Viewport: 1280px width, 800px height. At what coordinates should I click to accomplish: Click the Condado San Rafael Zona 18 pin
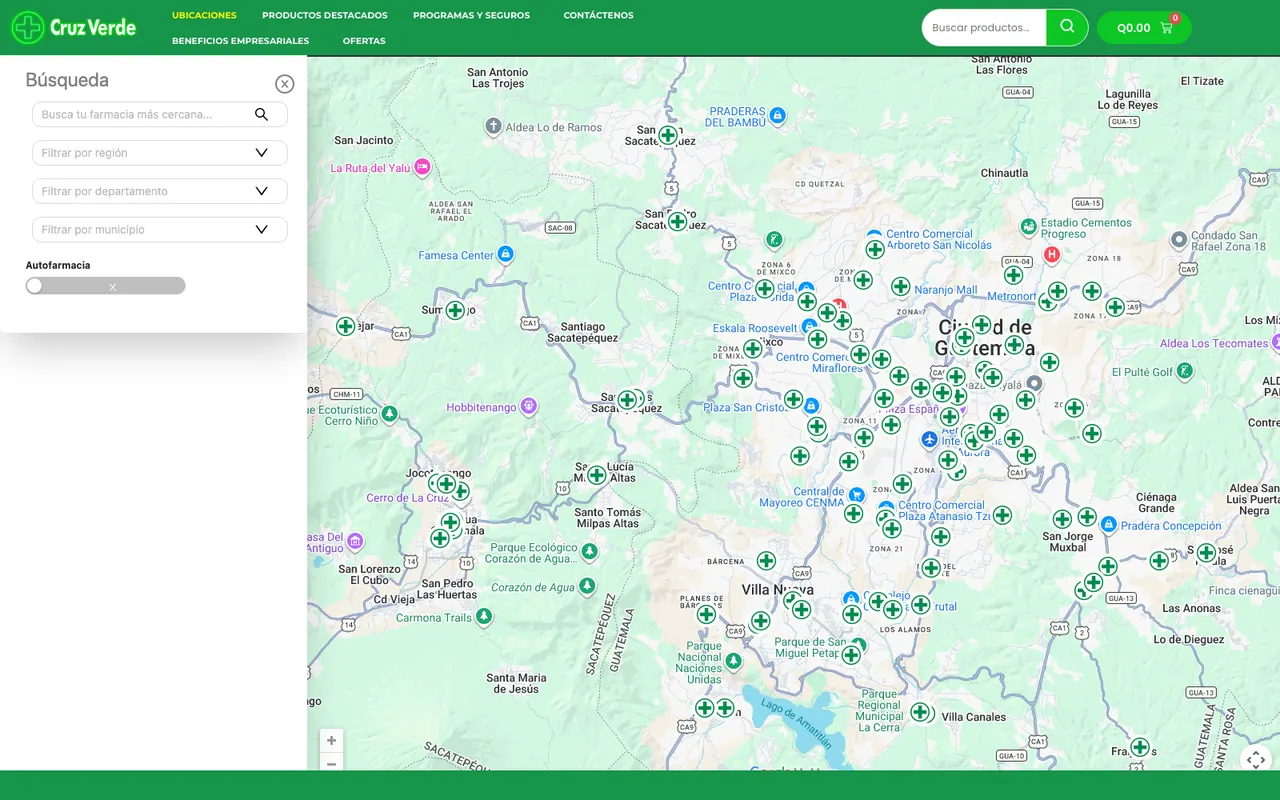coord(1181,240)
